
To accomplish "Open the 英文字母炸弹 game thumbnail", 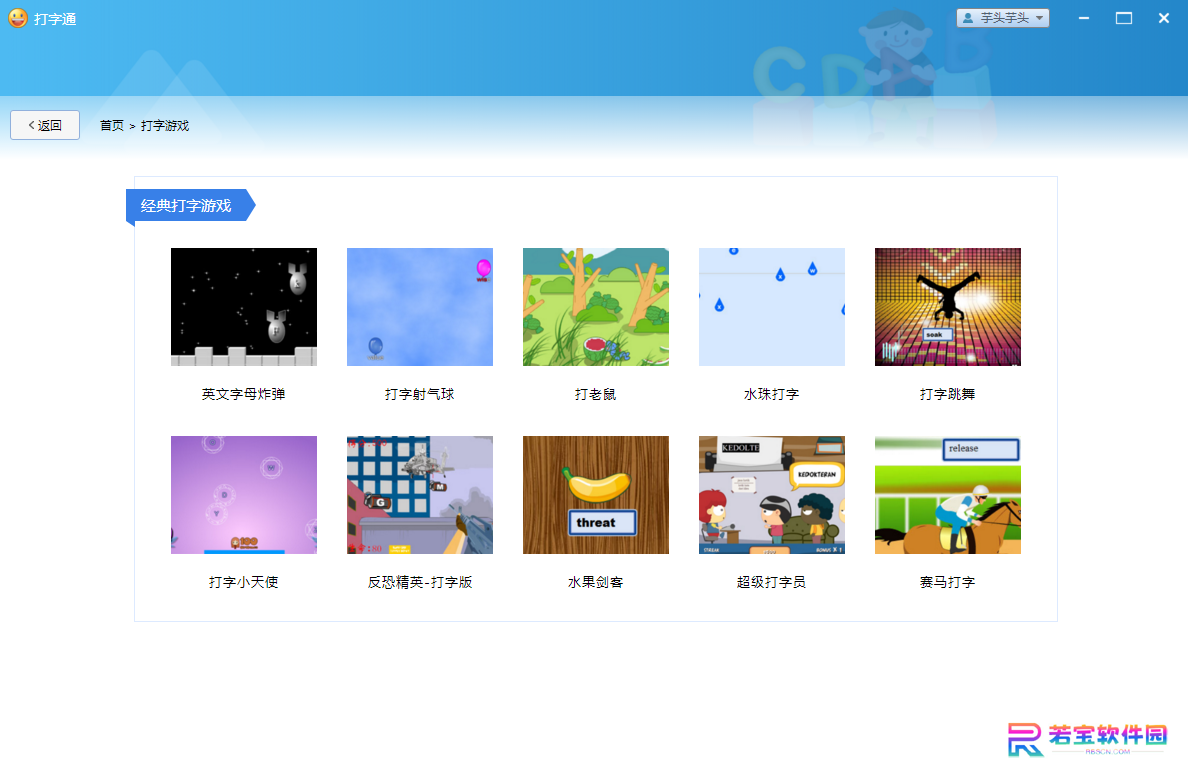I will click(244, 307).
